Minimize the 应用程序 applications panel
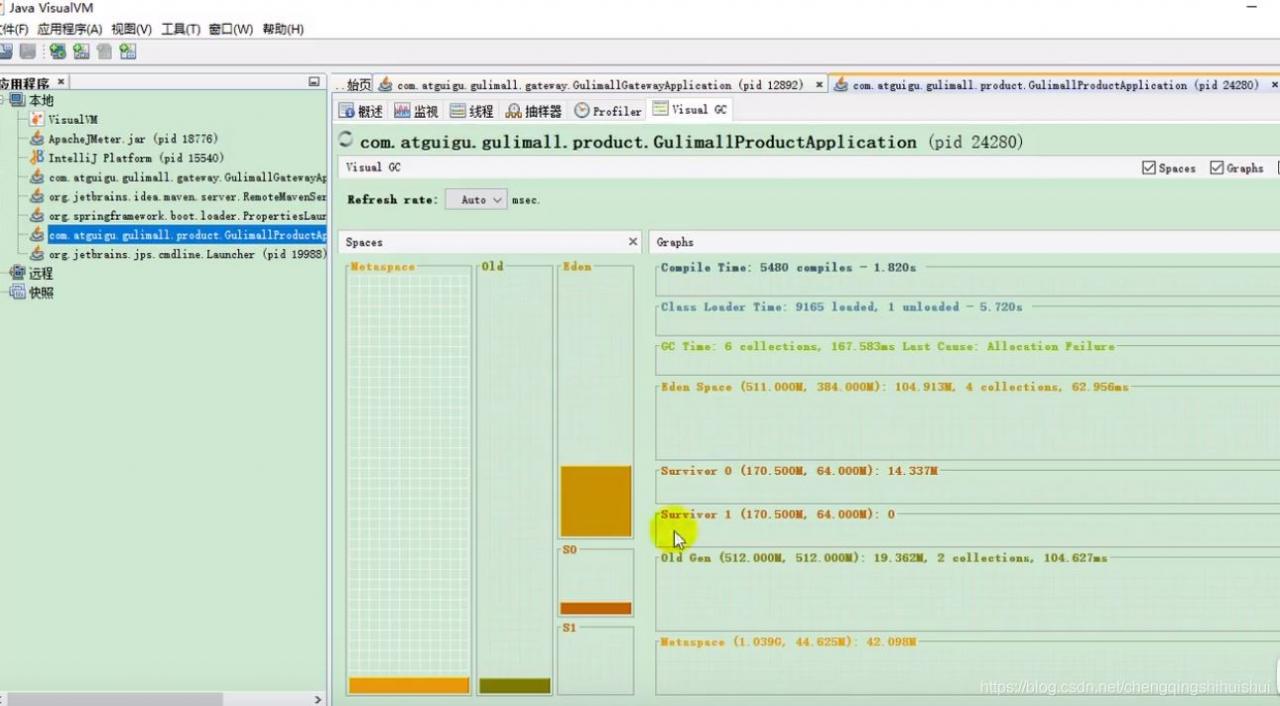 314,82
